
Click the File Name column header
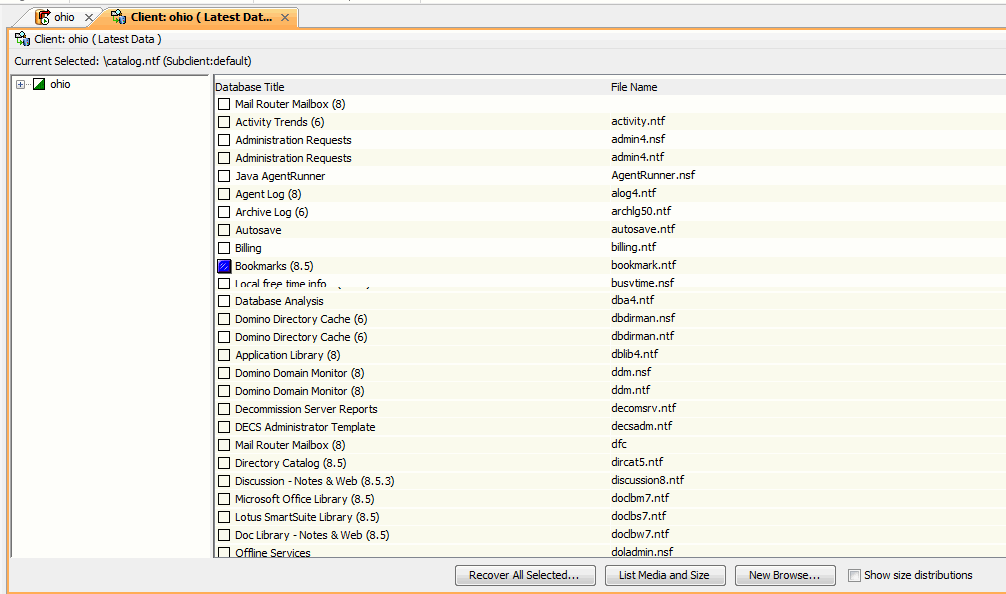point(631,87)
